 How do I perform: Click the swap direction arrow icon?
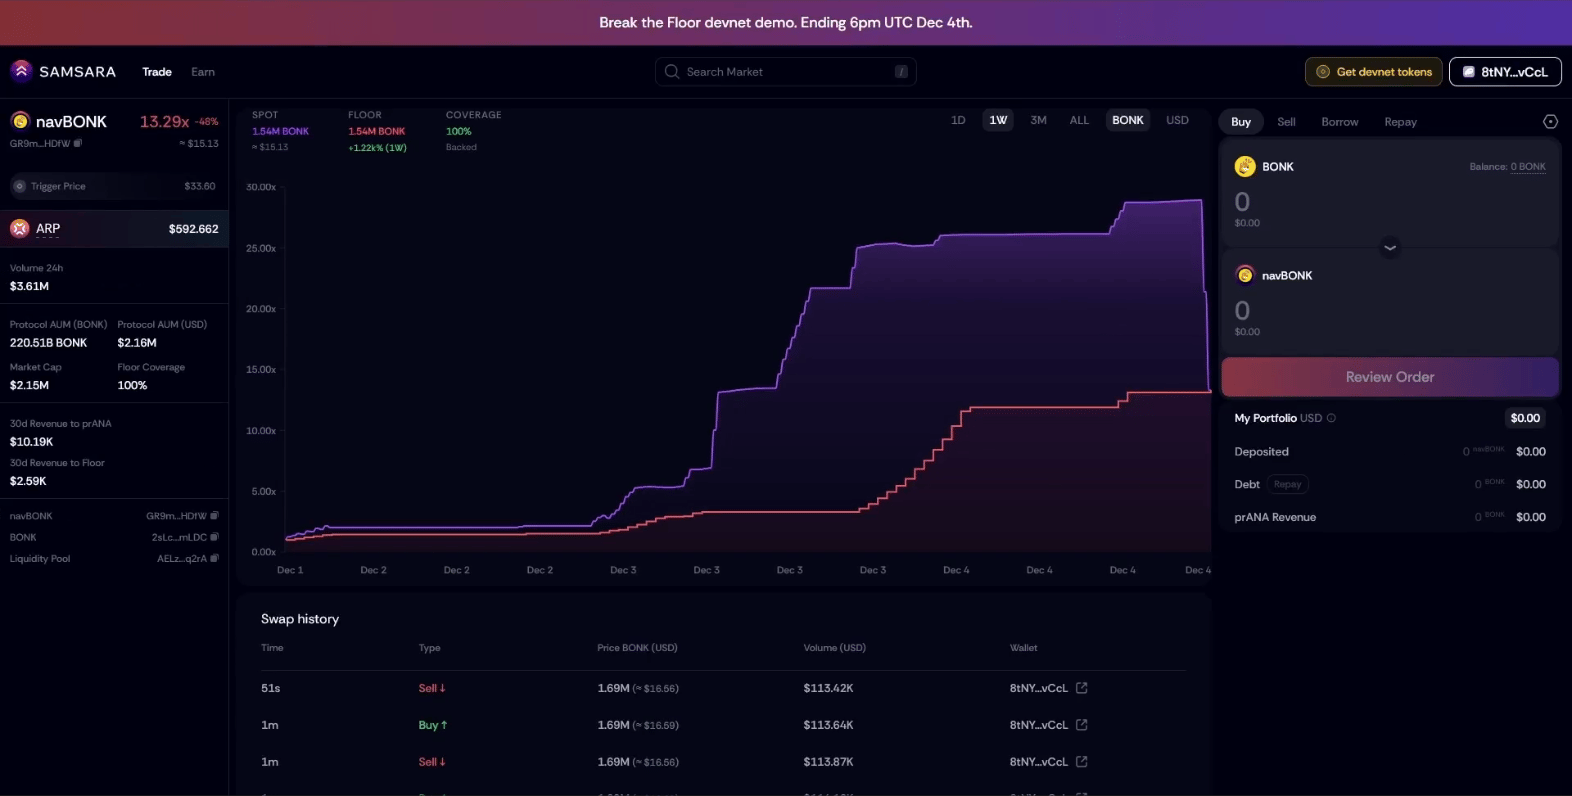pos(1390,247)
